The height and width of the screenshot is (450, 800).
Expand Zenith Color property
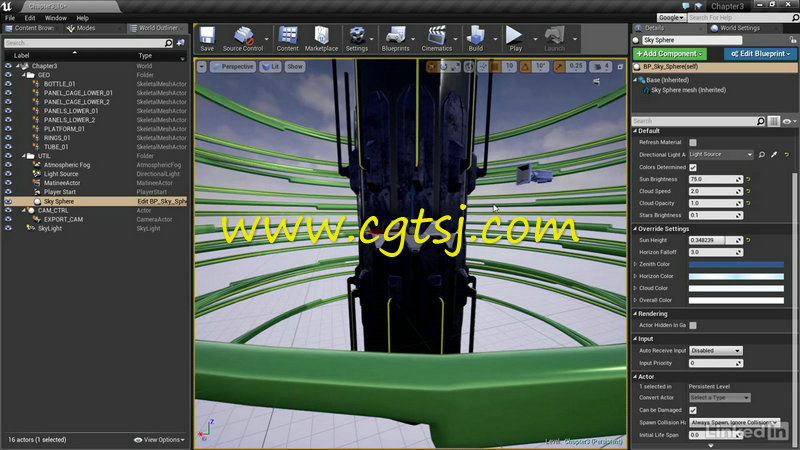pyautogui.click(x=635, y=264)
